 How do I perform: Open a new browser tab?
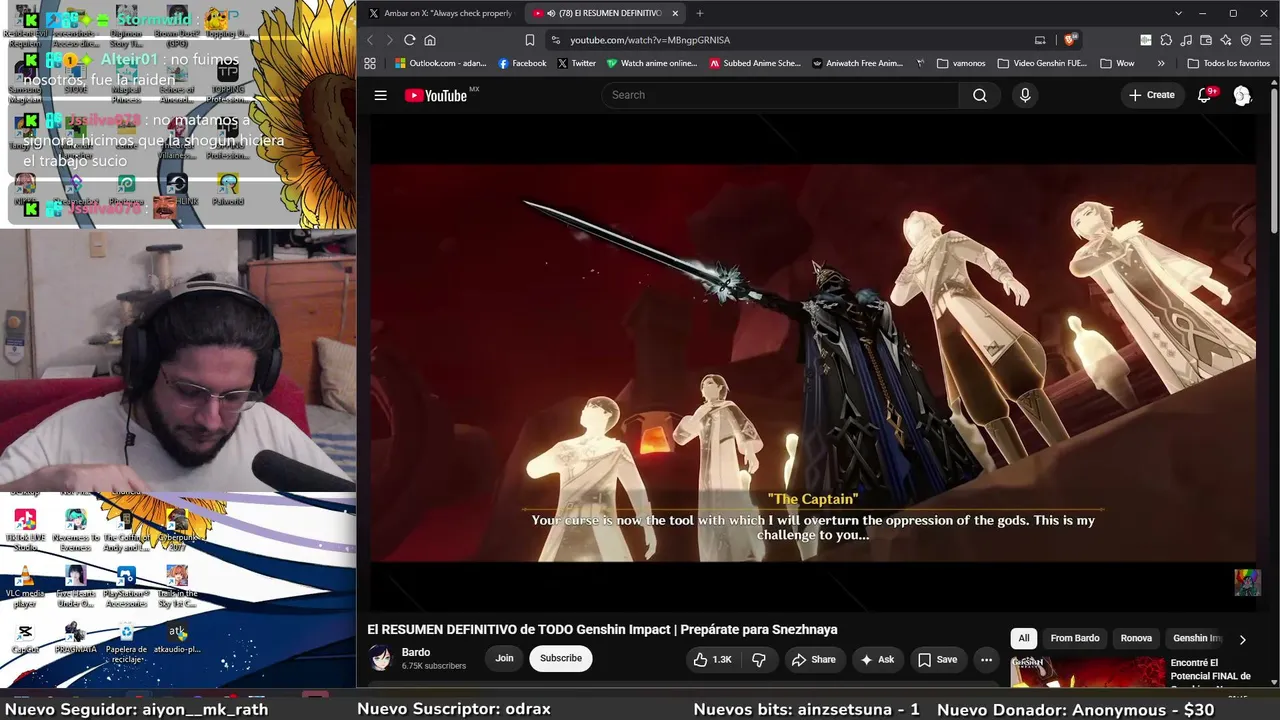[700, 13]
